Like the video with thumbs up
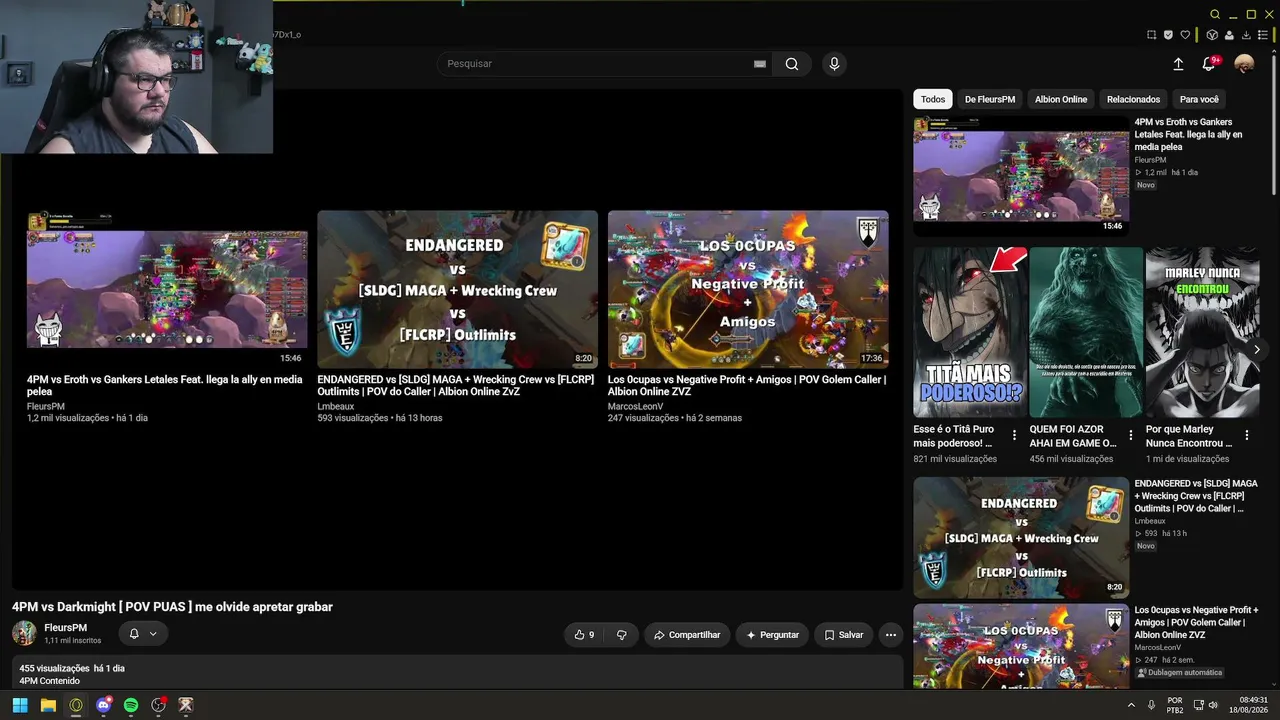 coord(584,635)
